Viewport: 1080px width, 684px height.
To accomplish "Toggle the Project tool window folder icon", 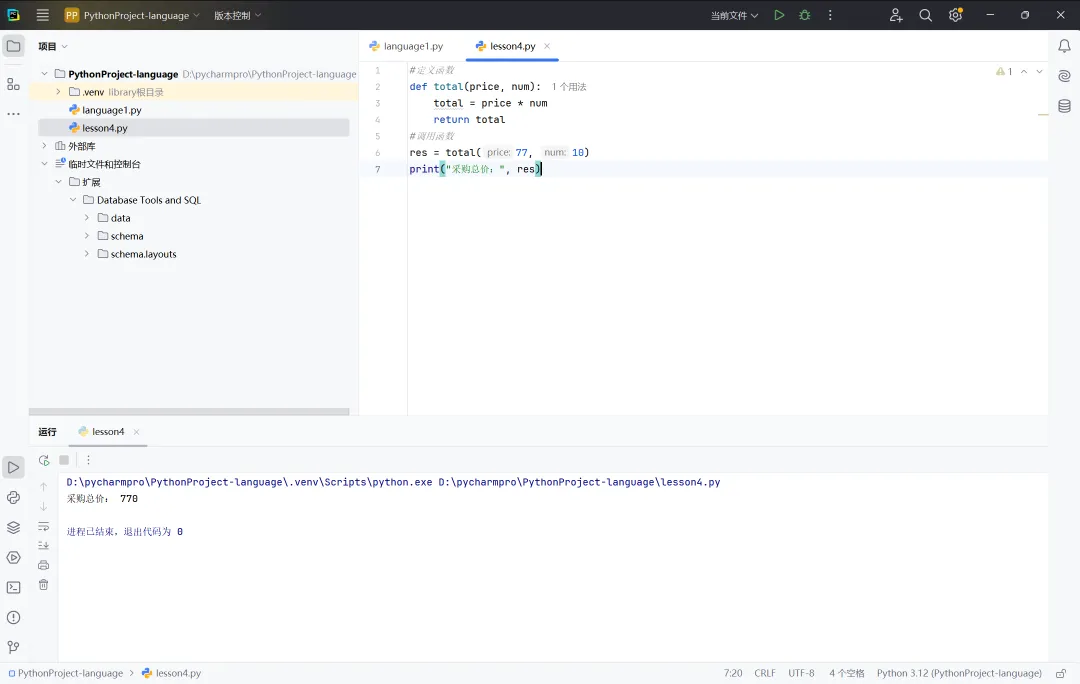I will coord(14,46).
